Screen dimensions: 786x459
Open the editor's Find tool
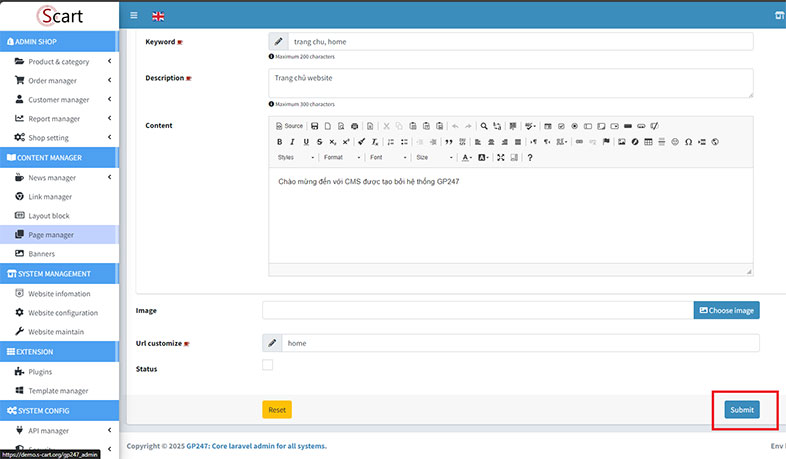click(484, 126)
